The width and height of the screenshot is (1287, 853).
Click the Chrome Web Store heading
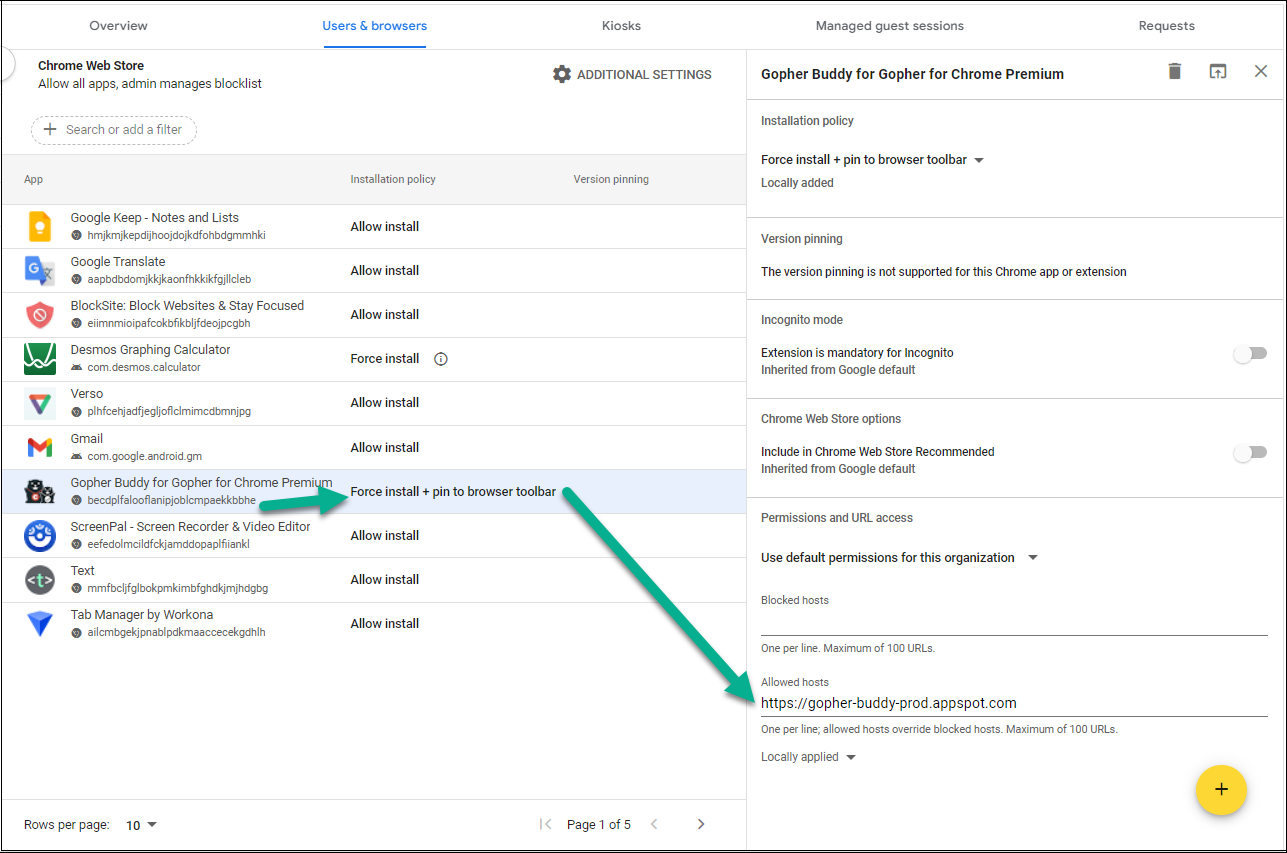pos(91,66)
